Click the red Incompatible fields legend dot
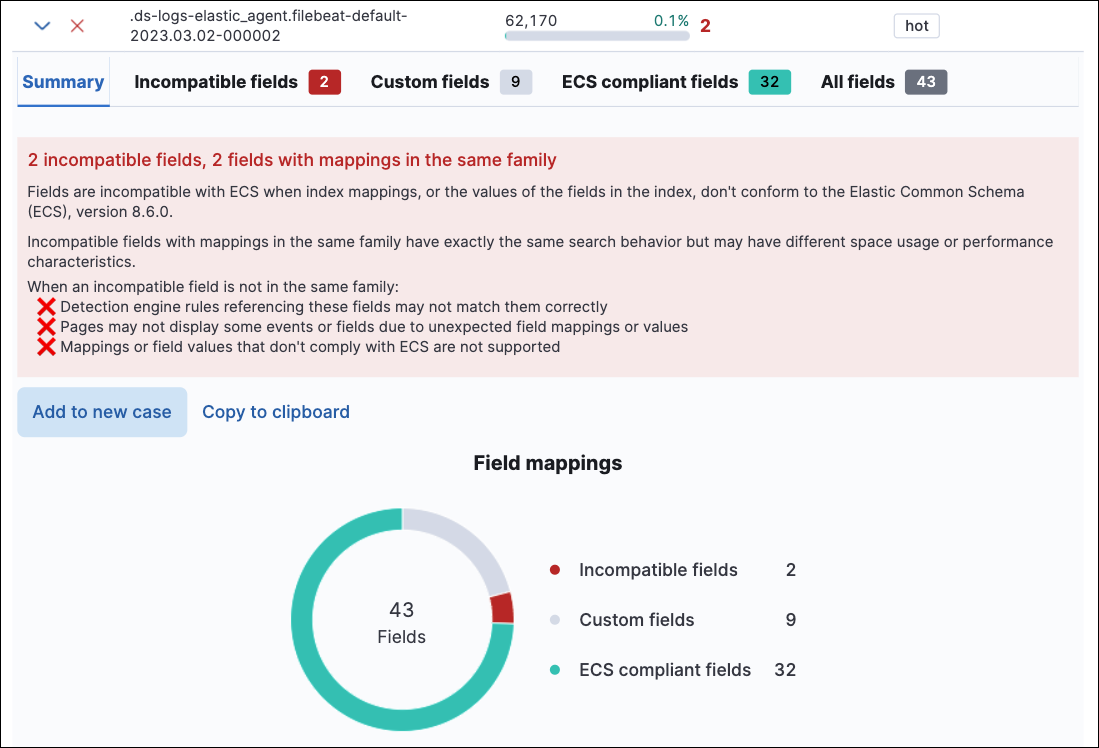The height and width of the screenshot is (748, 1099). [x=555, y=570]
